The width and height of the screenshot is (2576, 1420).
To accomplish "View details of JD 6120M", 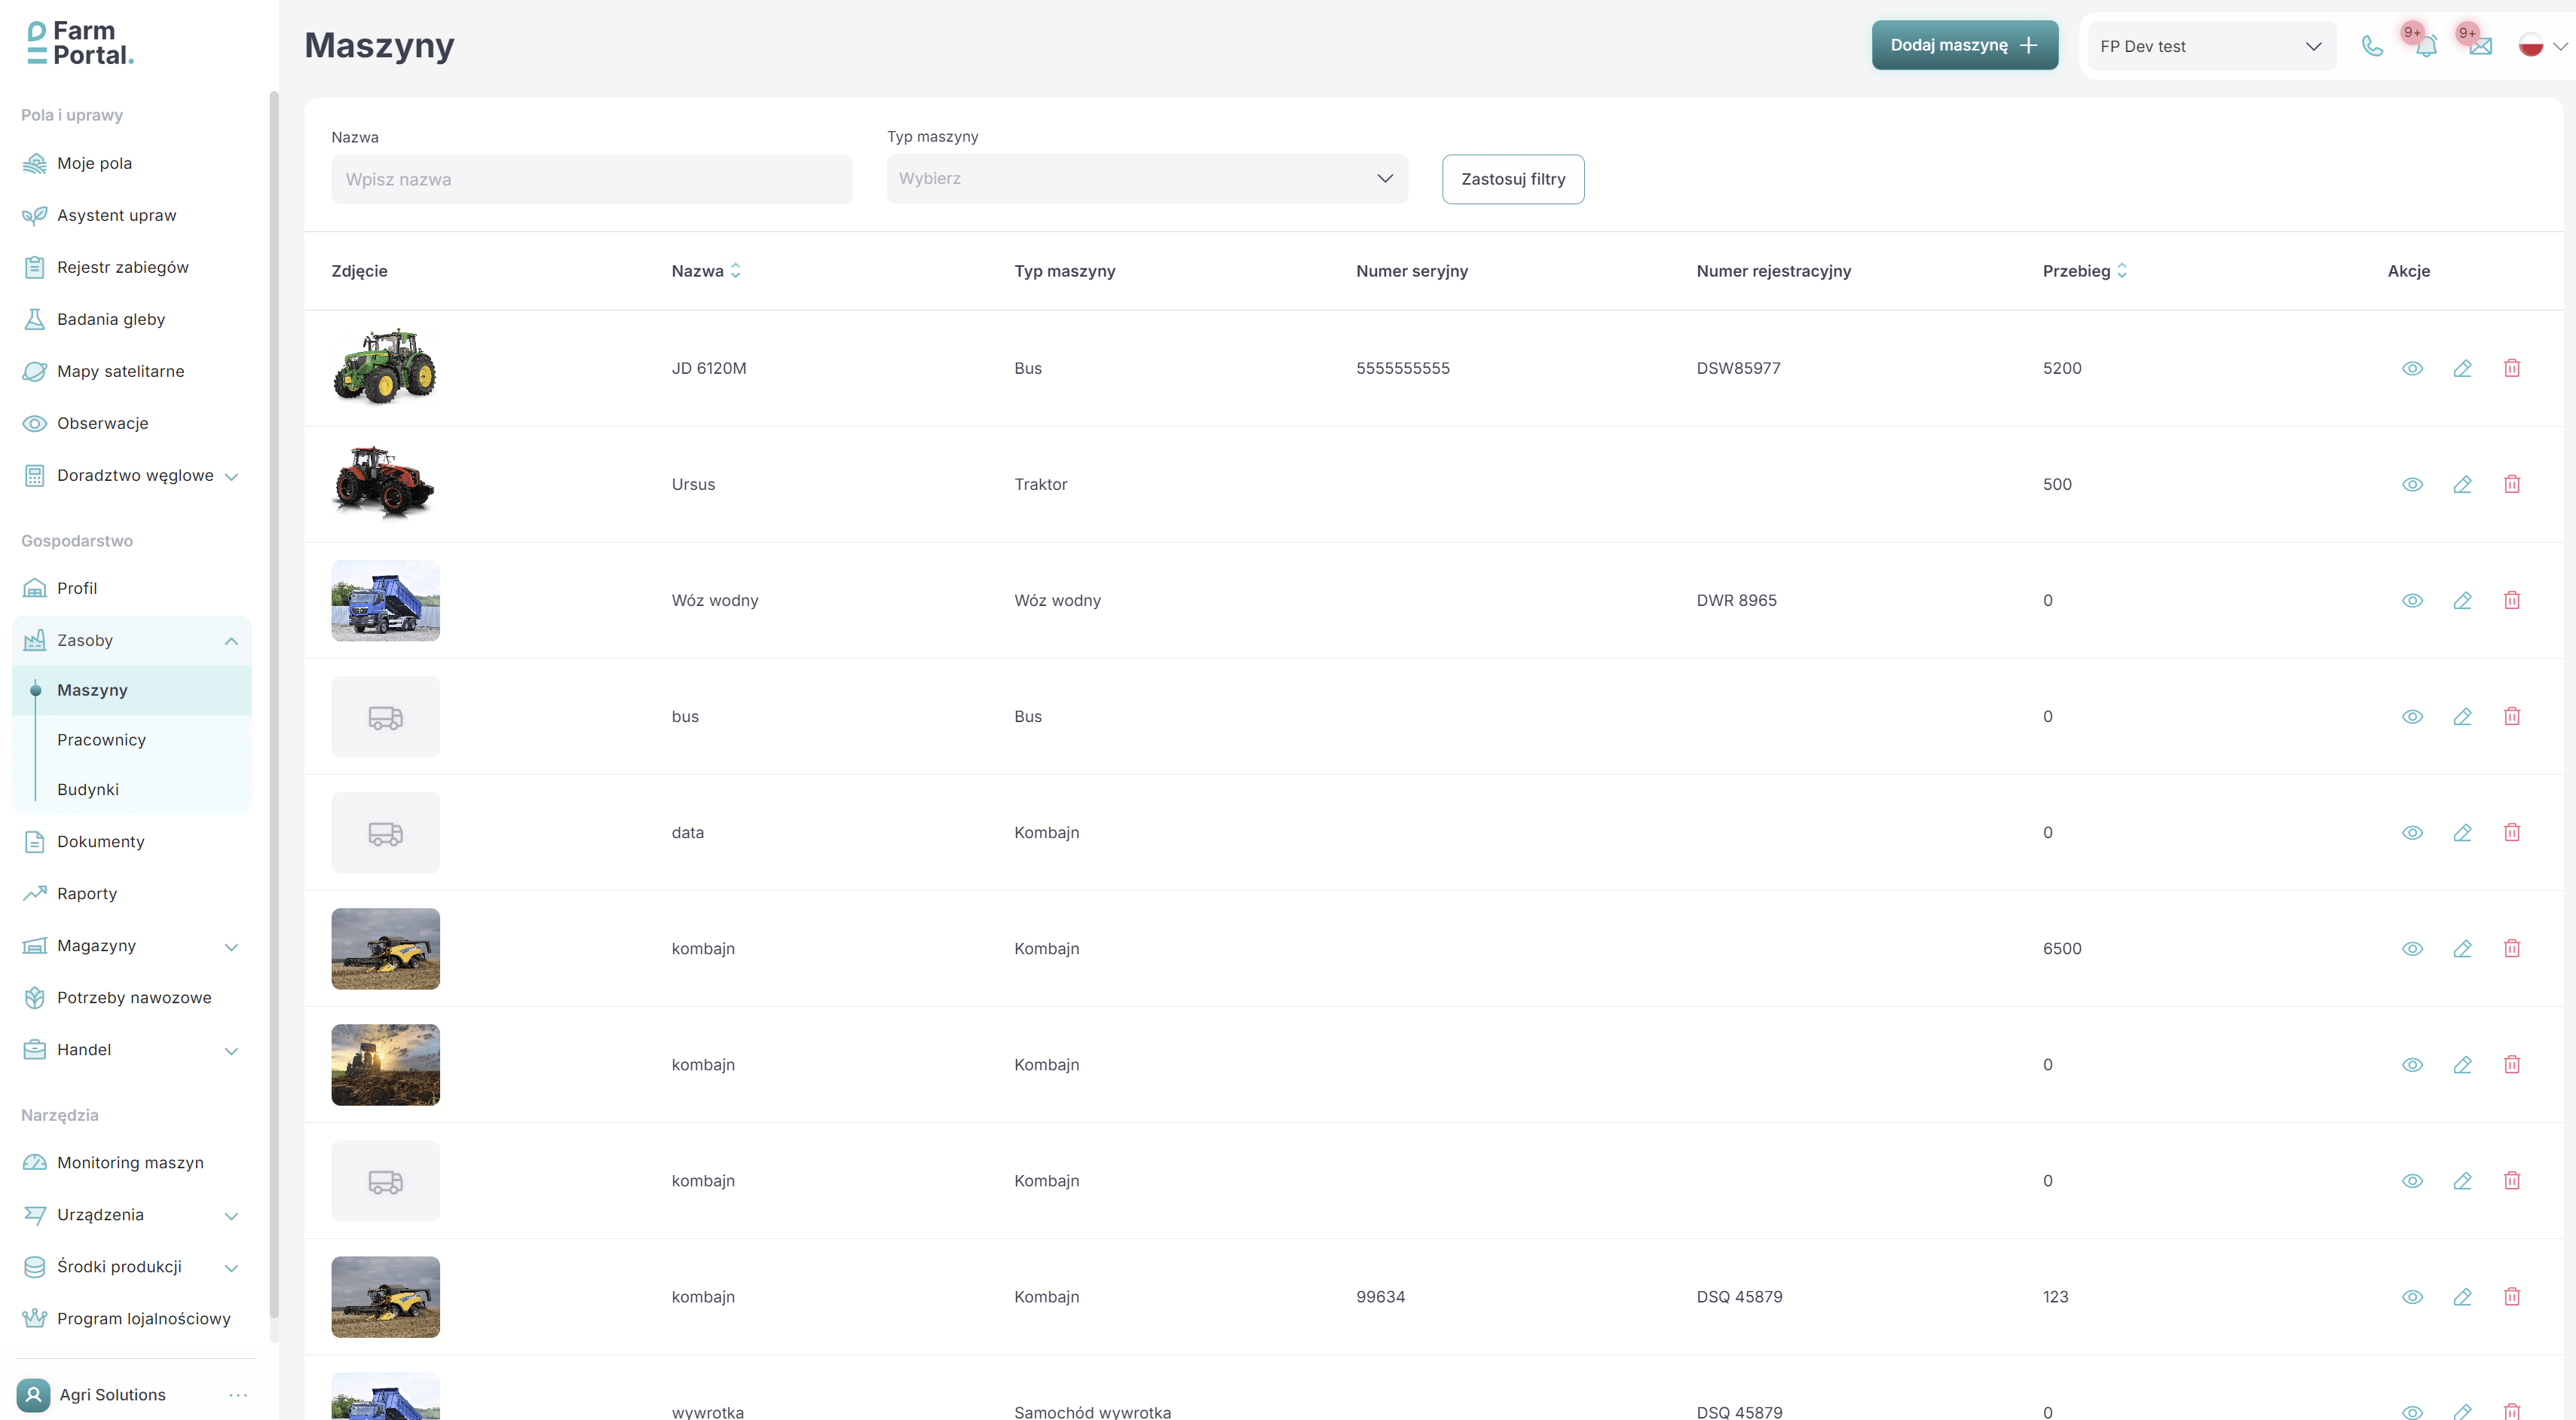I will coord(2412,368).
